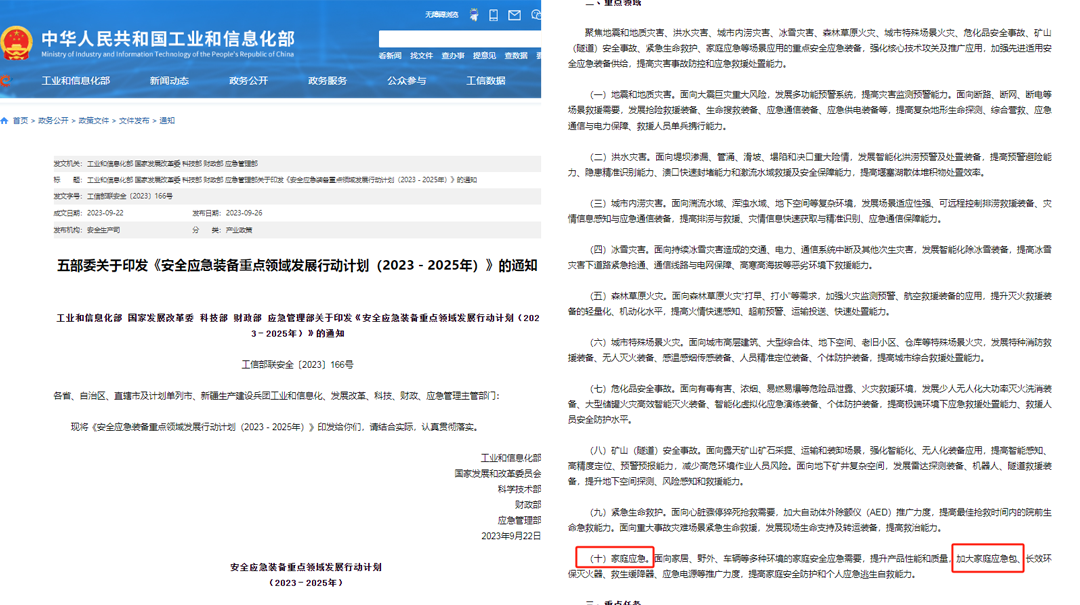Open 公众参与 navigation menu

click(x=406, y=81)
